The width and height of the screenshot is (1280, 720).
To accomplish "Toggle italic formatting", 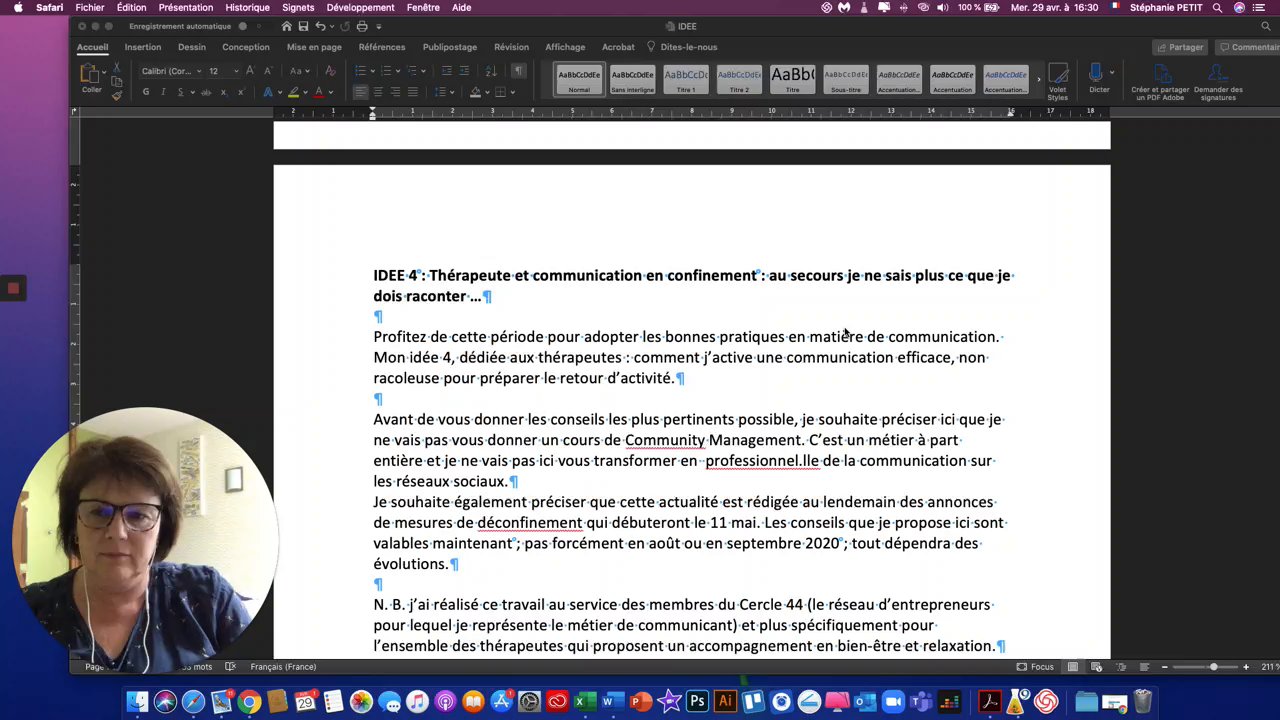I will pos(163,92).
